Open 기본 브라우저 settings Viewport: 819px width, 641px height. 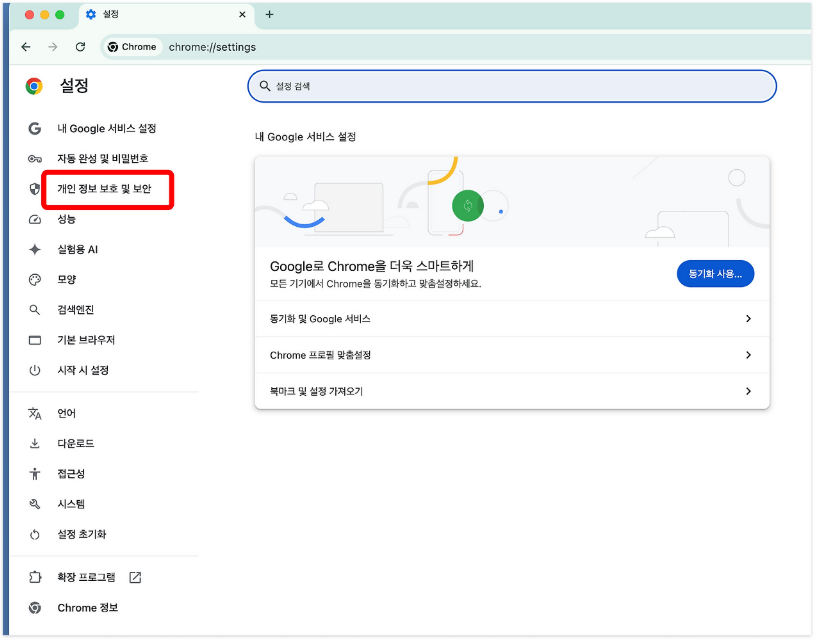86,341
